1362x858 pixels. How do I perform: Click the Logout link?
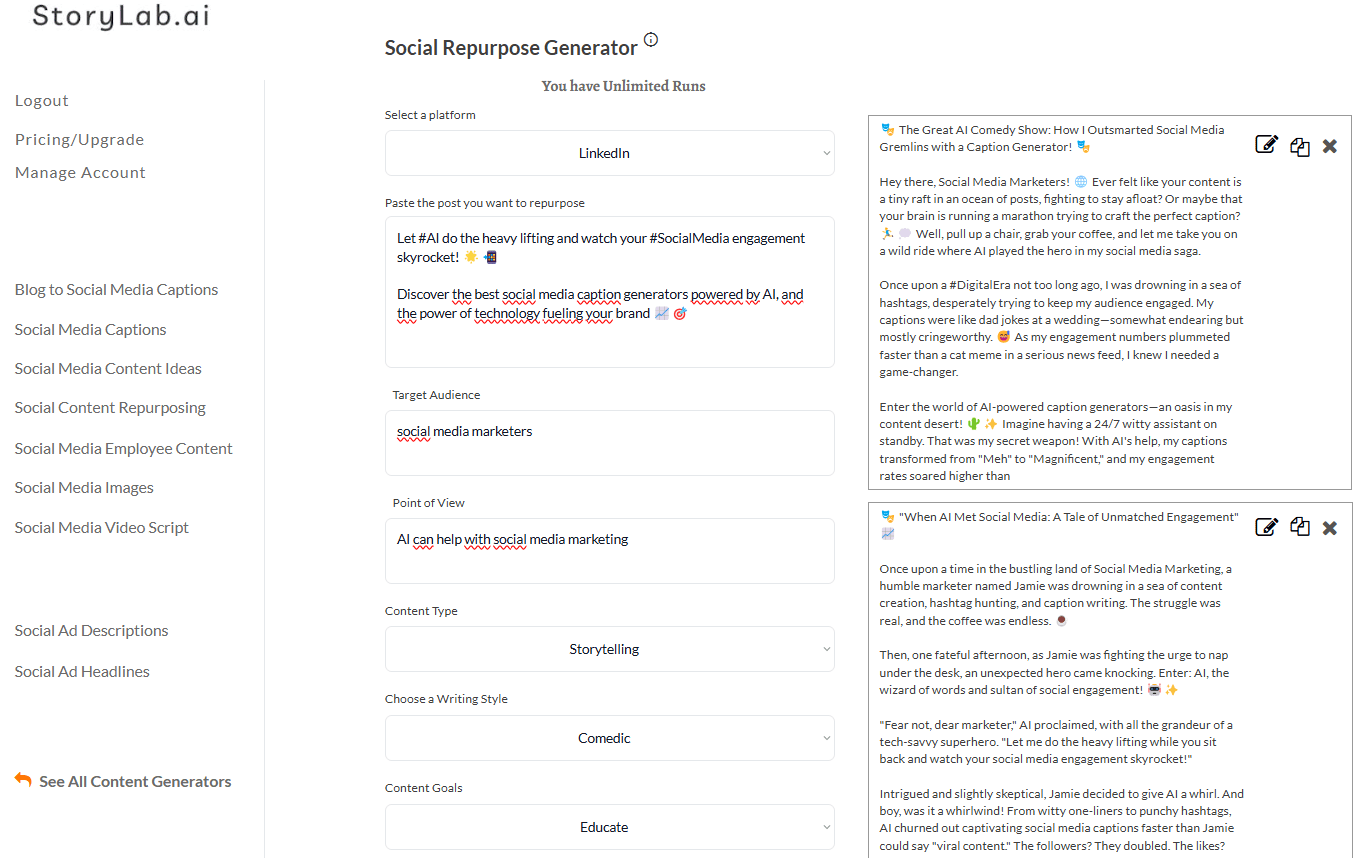coord(42,100)
